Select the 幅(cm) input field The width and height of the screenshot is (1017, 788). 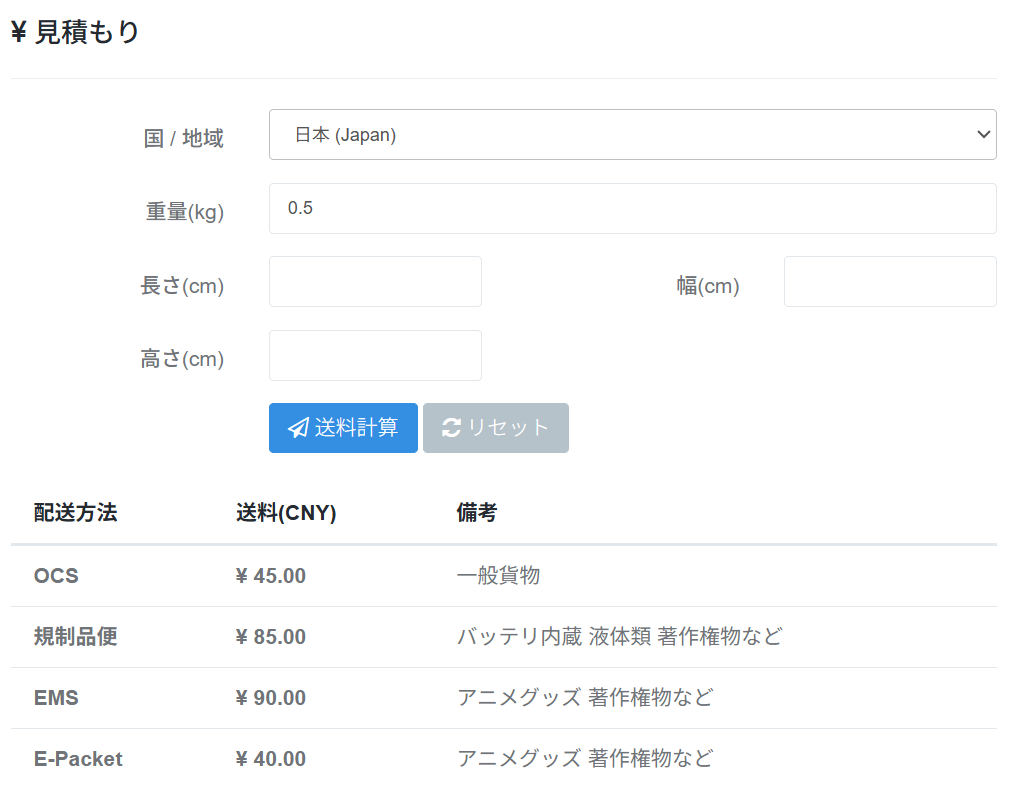889,282
